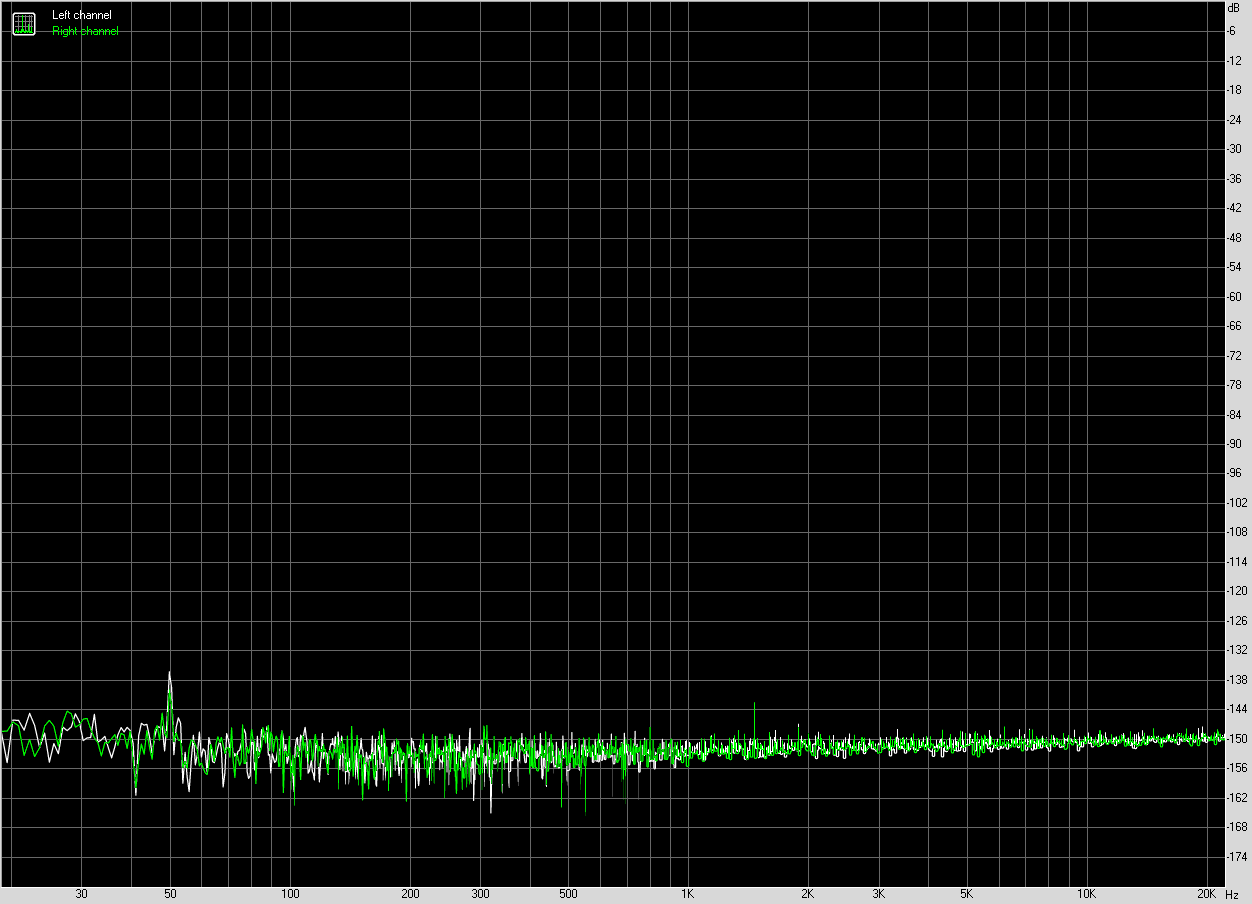
Task: Click the -48 dB axis label
Action: [x=1235, y=237]
